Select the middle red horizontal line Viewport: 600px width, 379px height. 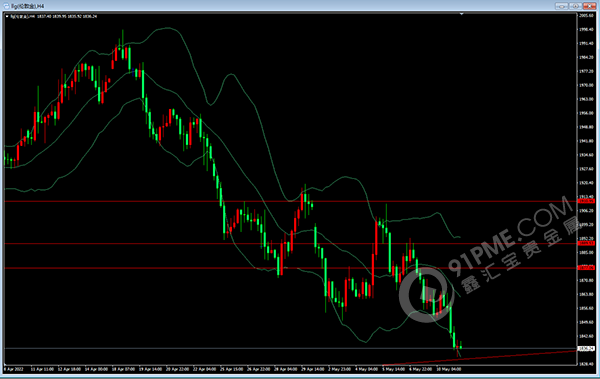(290, 243)
